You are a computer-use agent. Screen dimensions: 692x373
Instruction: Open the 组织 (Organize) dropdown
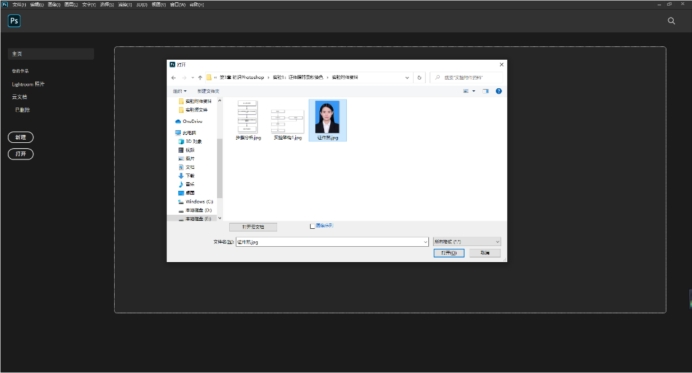pyautogui.click(x=180, y=91)
